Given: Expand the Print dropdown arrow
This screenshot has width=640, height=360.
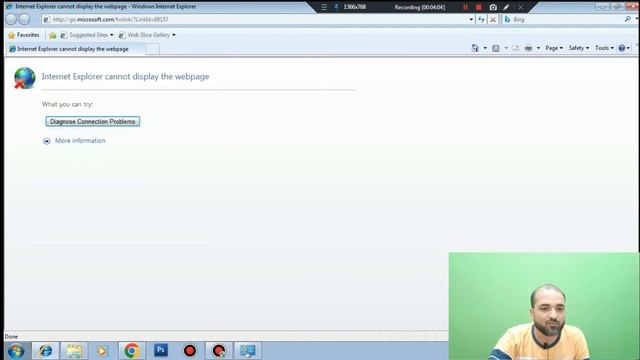Looking at the screenshot, I should (538, 48).
